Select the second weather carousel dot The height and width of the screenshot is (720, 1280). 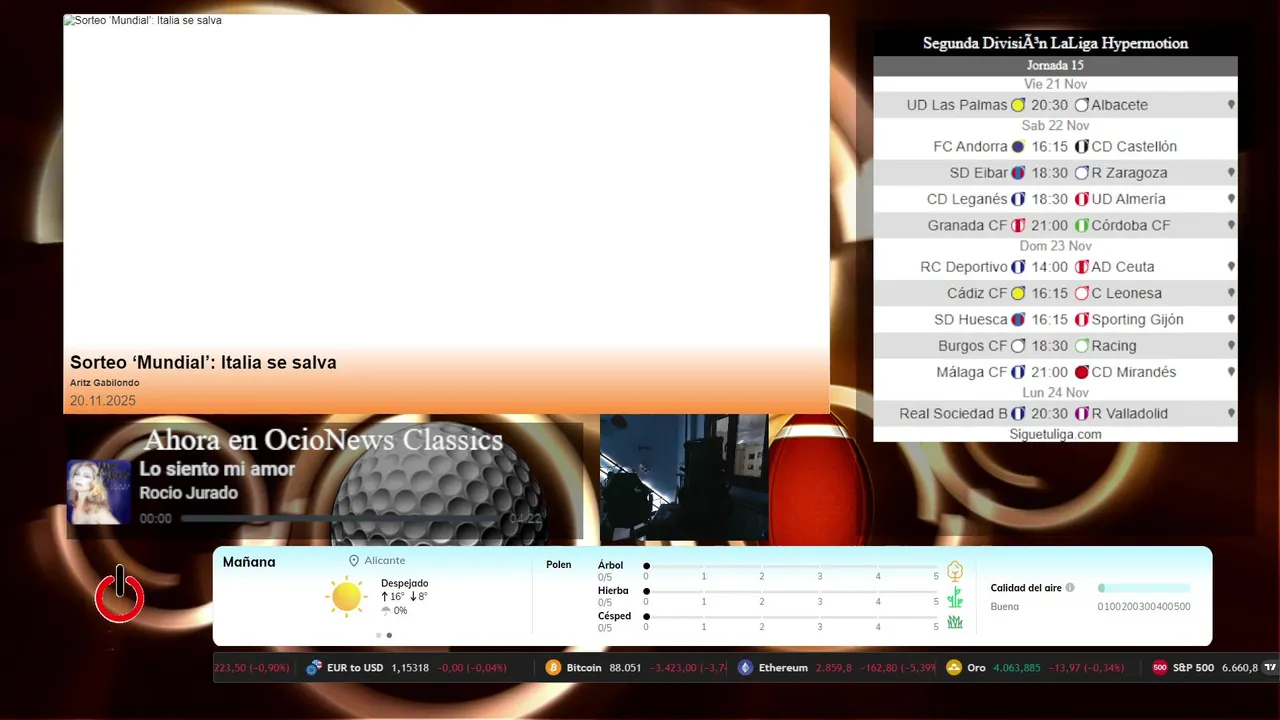(389, 635)
